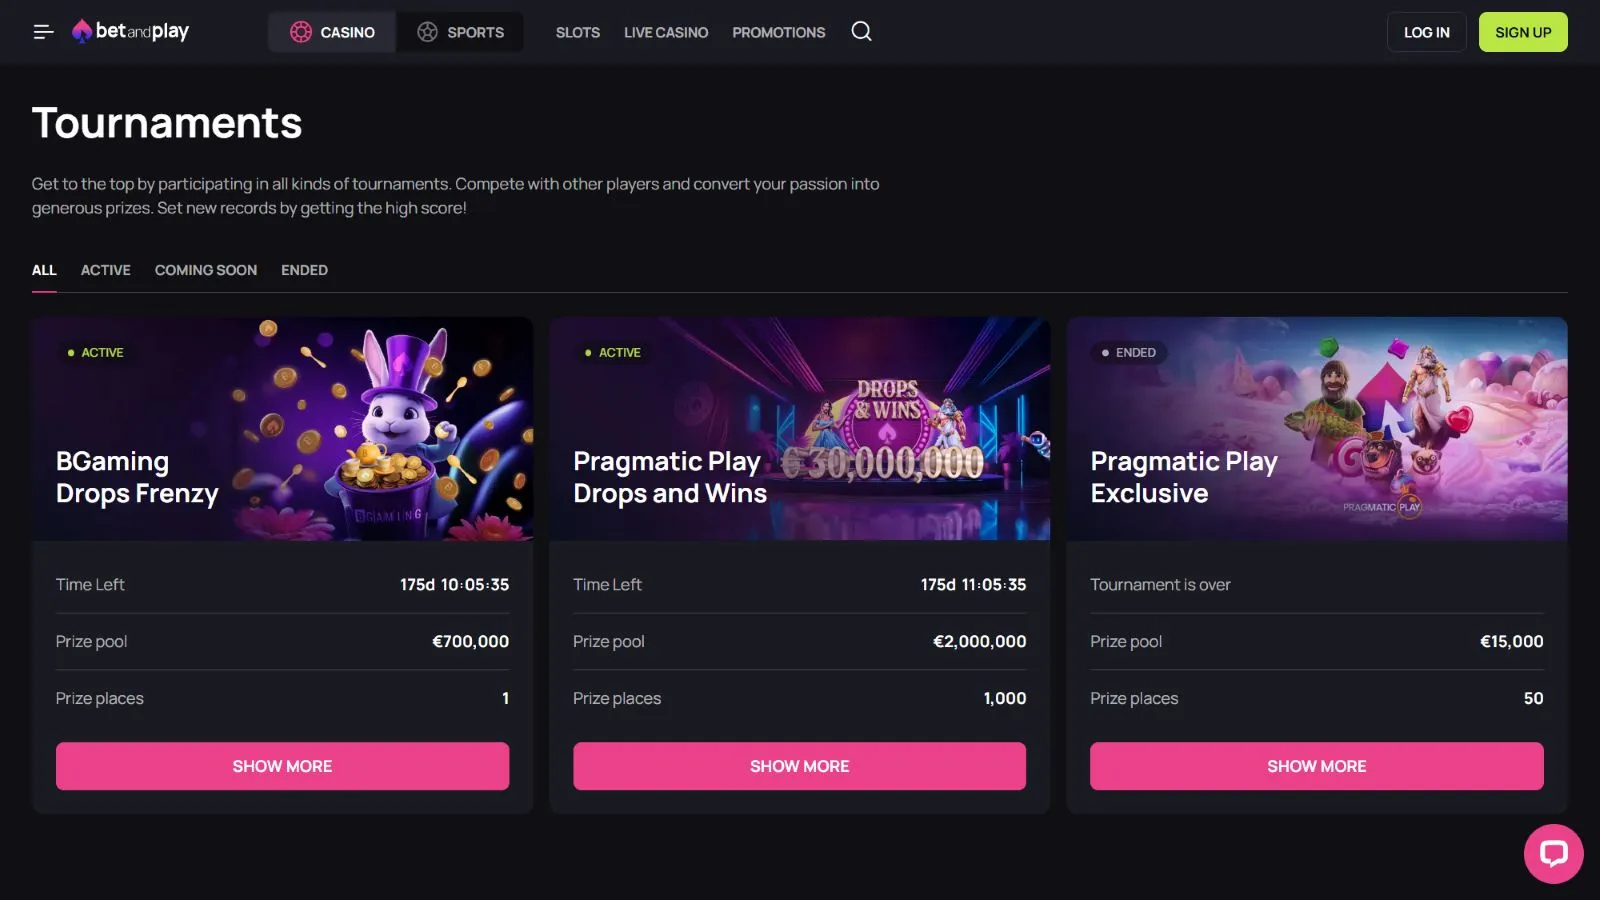The height and width of the screenshot is (900, 1600).
Task: Select the All tournaments tab
Action: tap(44, 270)
